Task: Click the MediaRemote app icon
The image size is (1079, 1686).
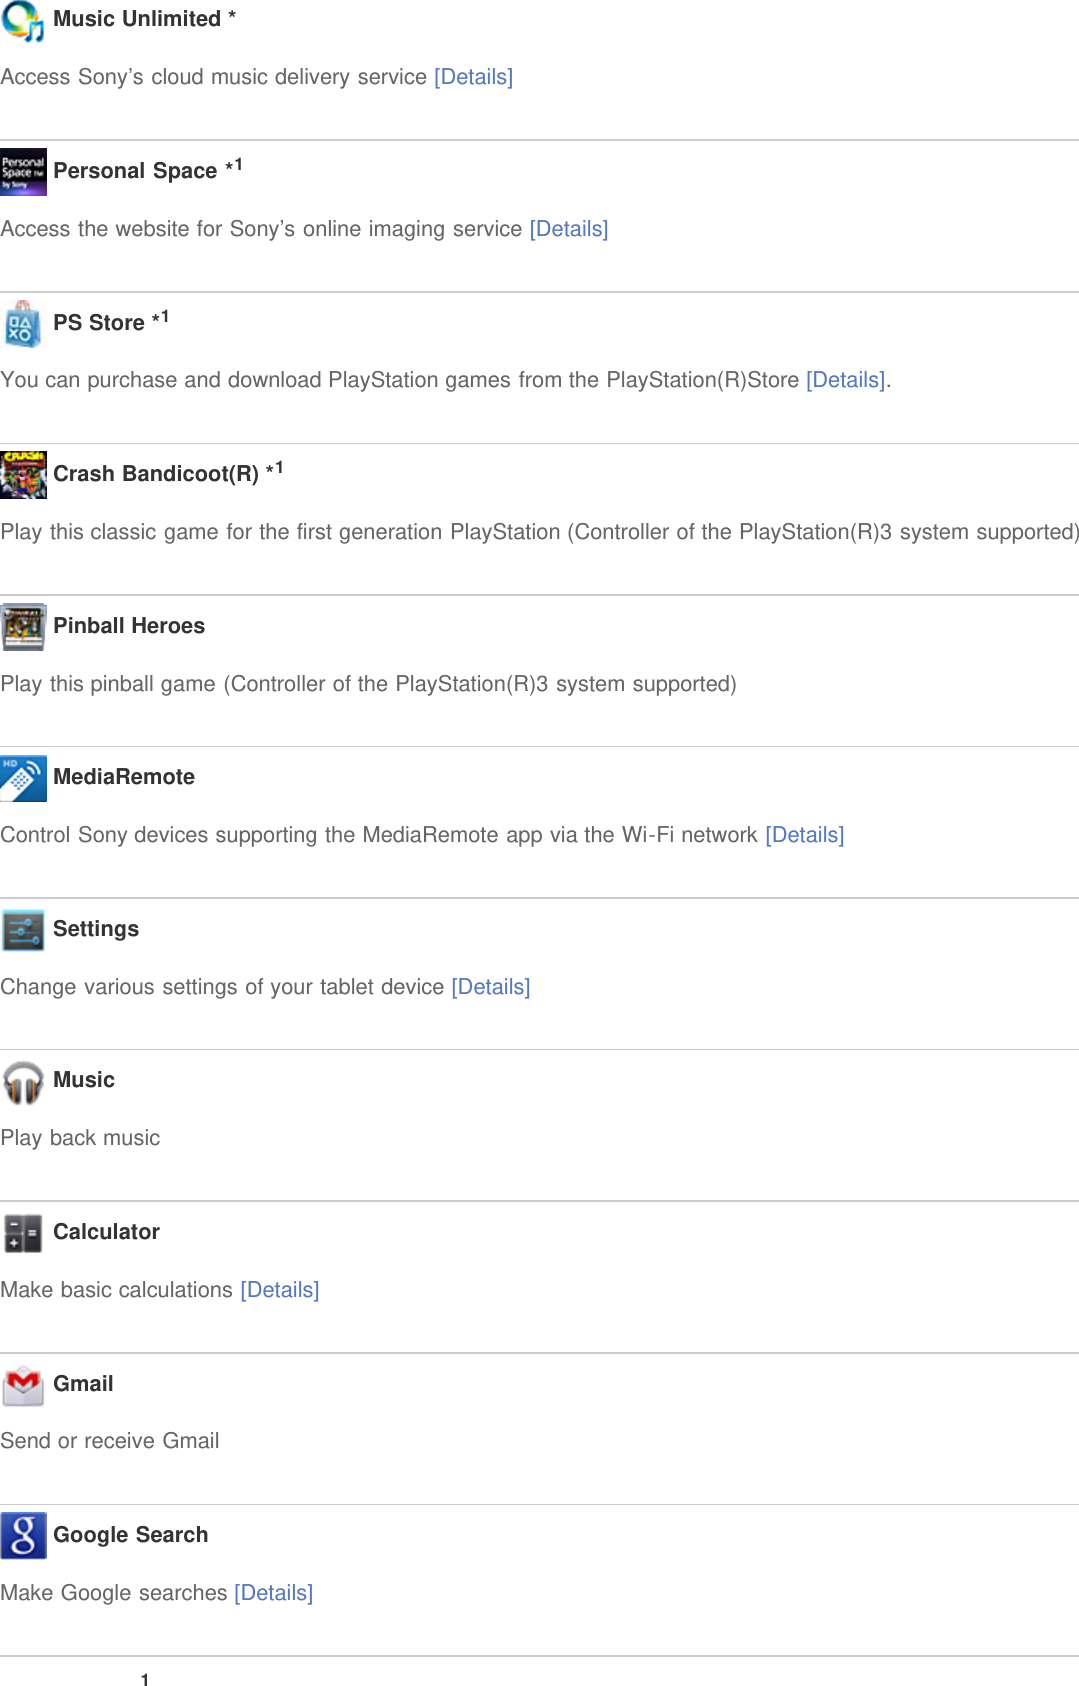Action: point(23,778)
